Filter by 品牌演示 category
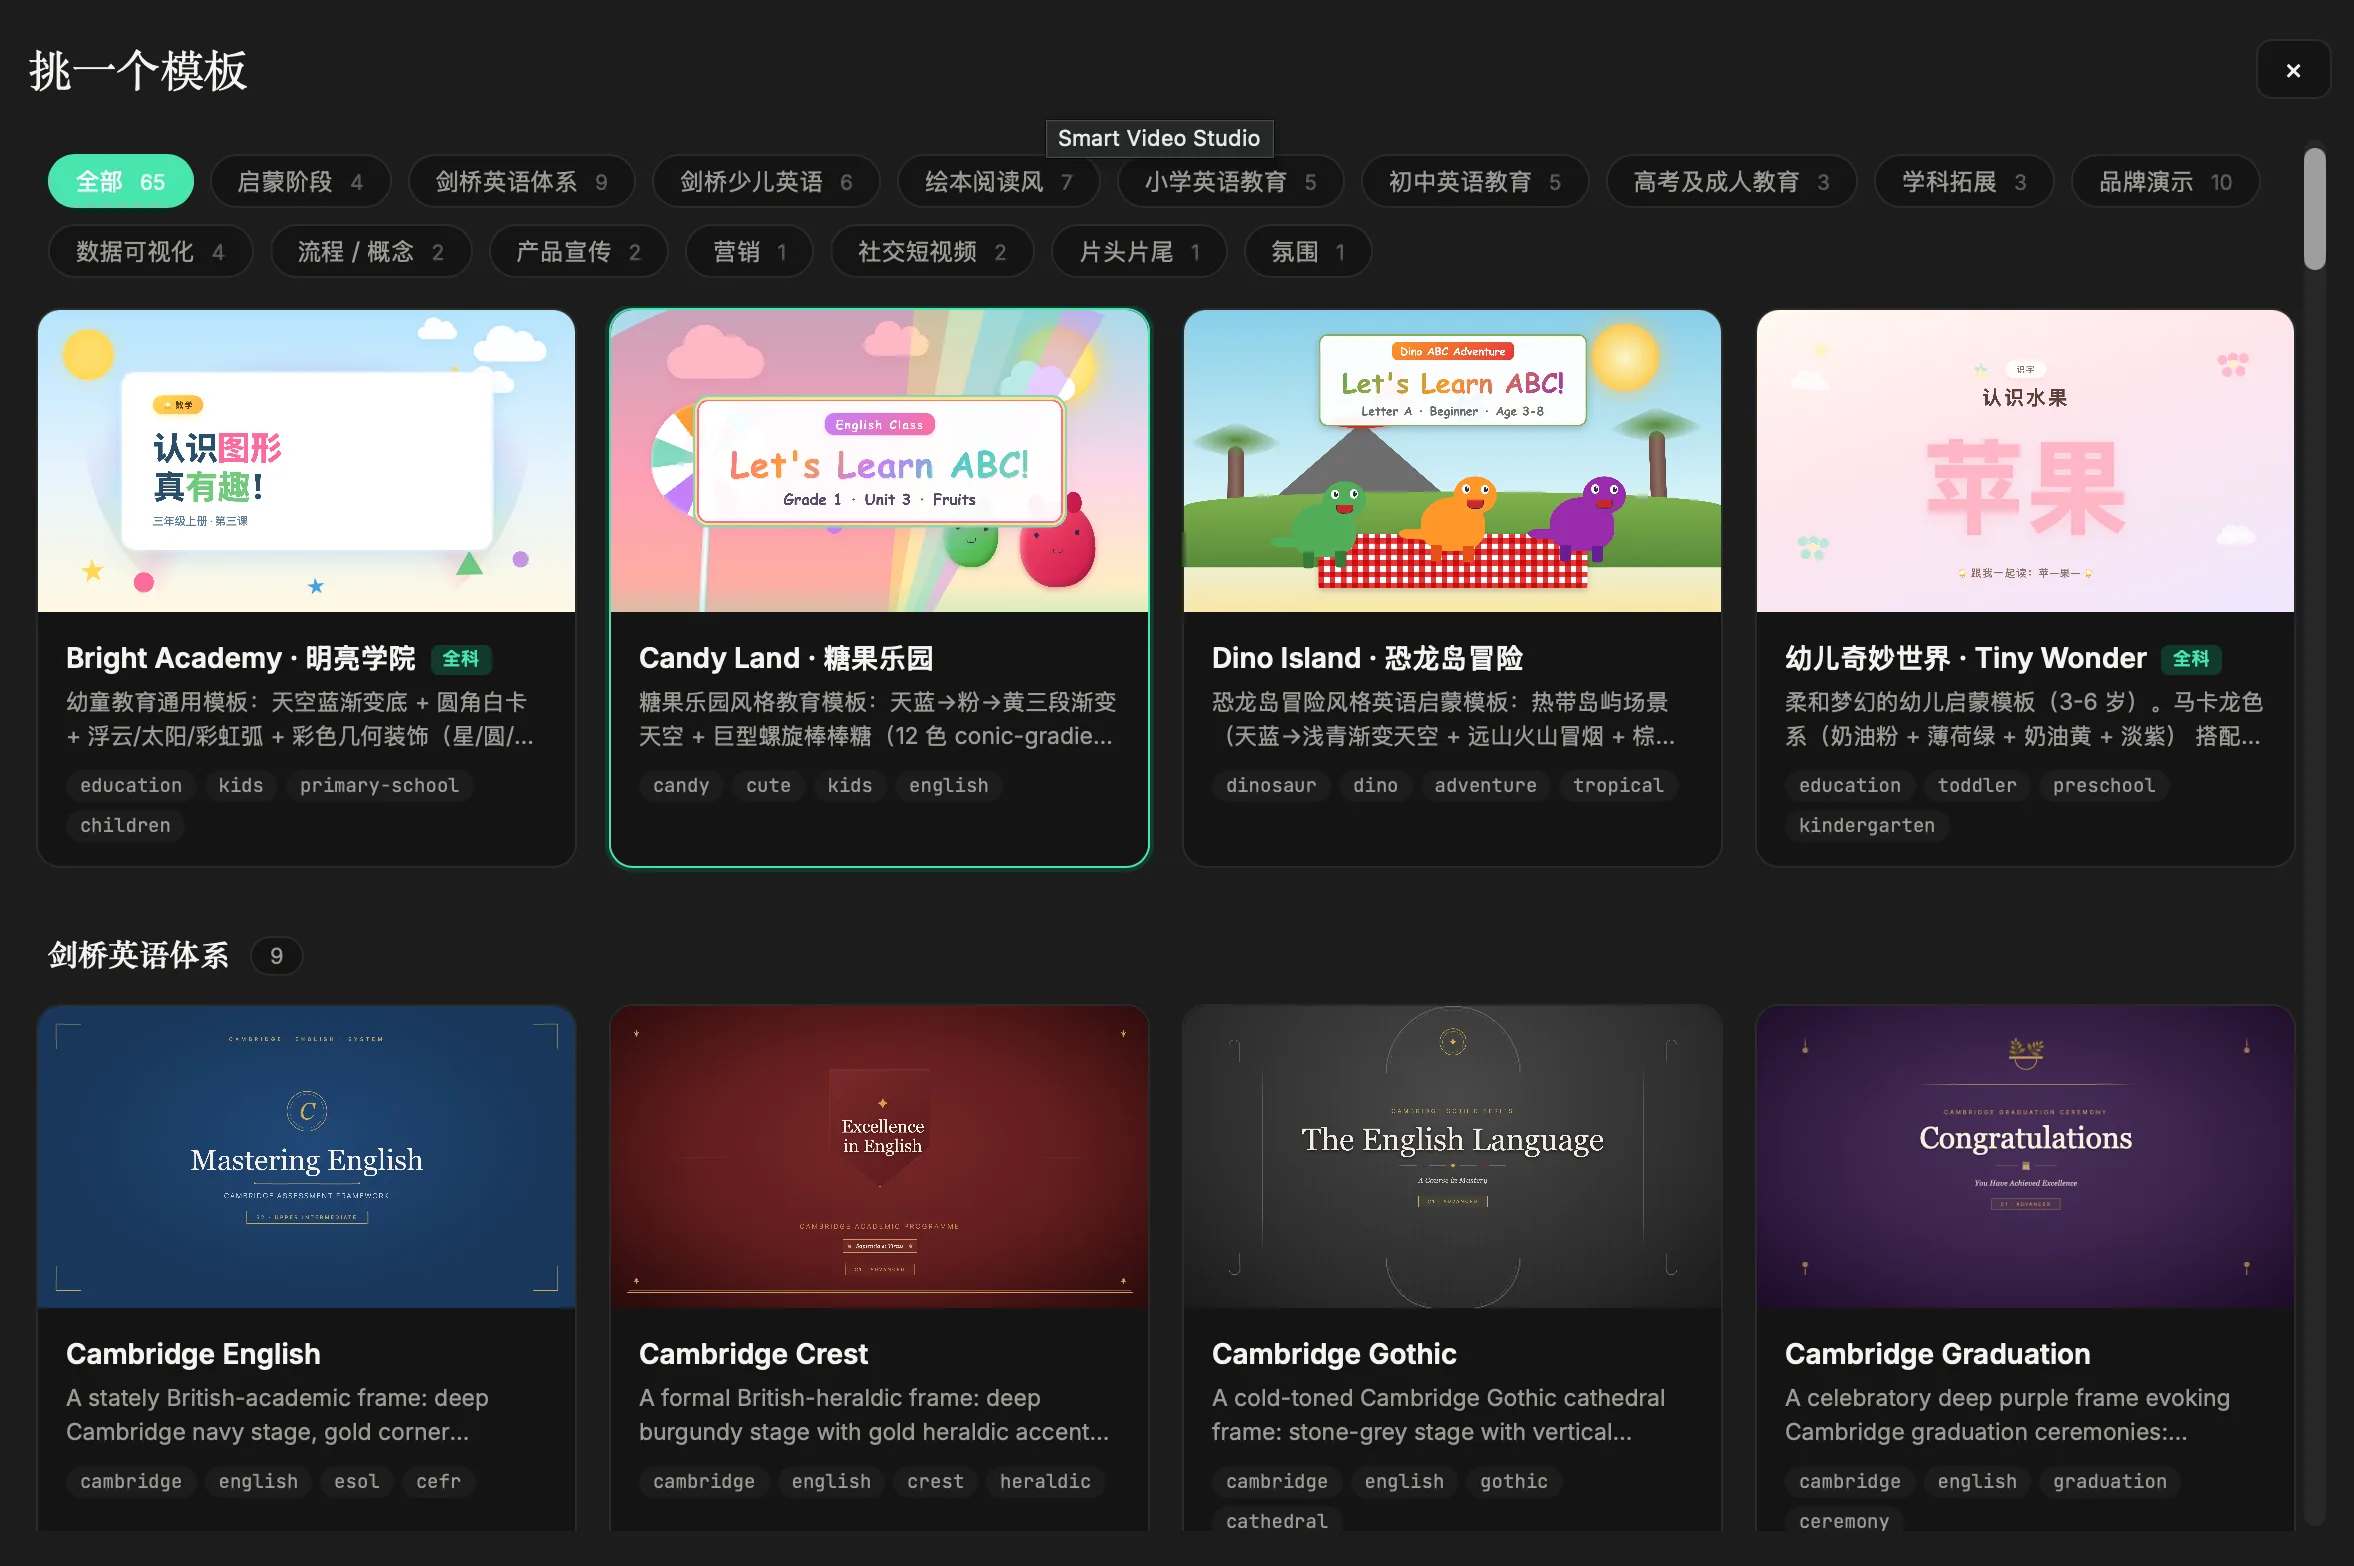The image size is (2354, 1566). (x=2165, y=182)
